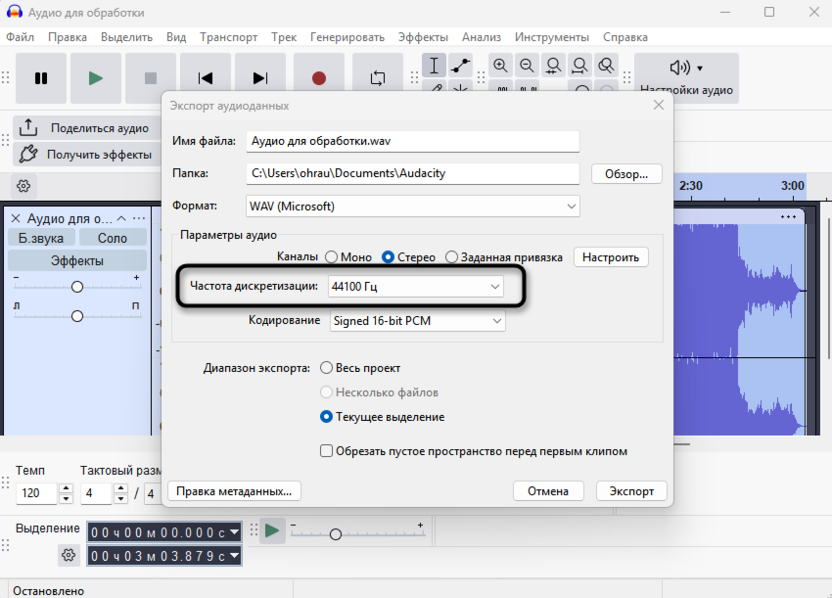Select the Envelope tool
This screenshot has height=598, width=832.
[460, 66]
